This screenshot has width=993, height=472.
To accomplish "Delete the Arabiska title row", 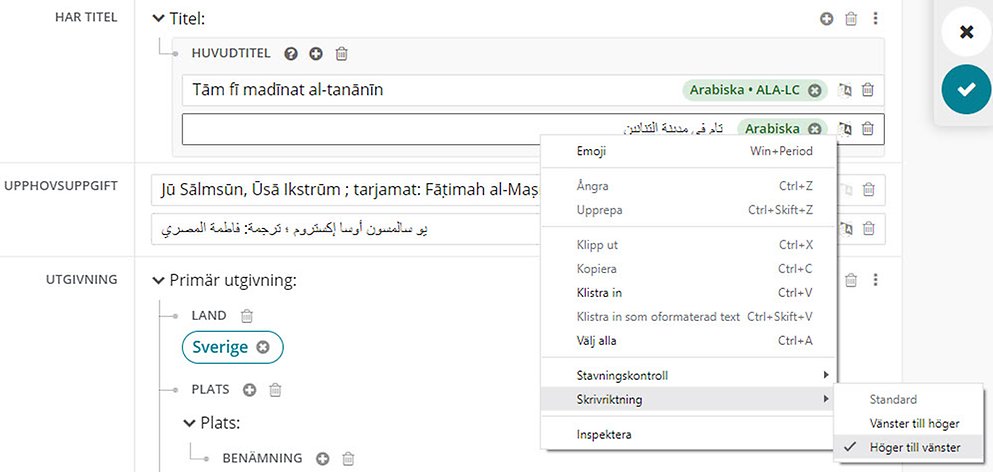I will tap(868, 129).
